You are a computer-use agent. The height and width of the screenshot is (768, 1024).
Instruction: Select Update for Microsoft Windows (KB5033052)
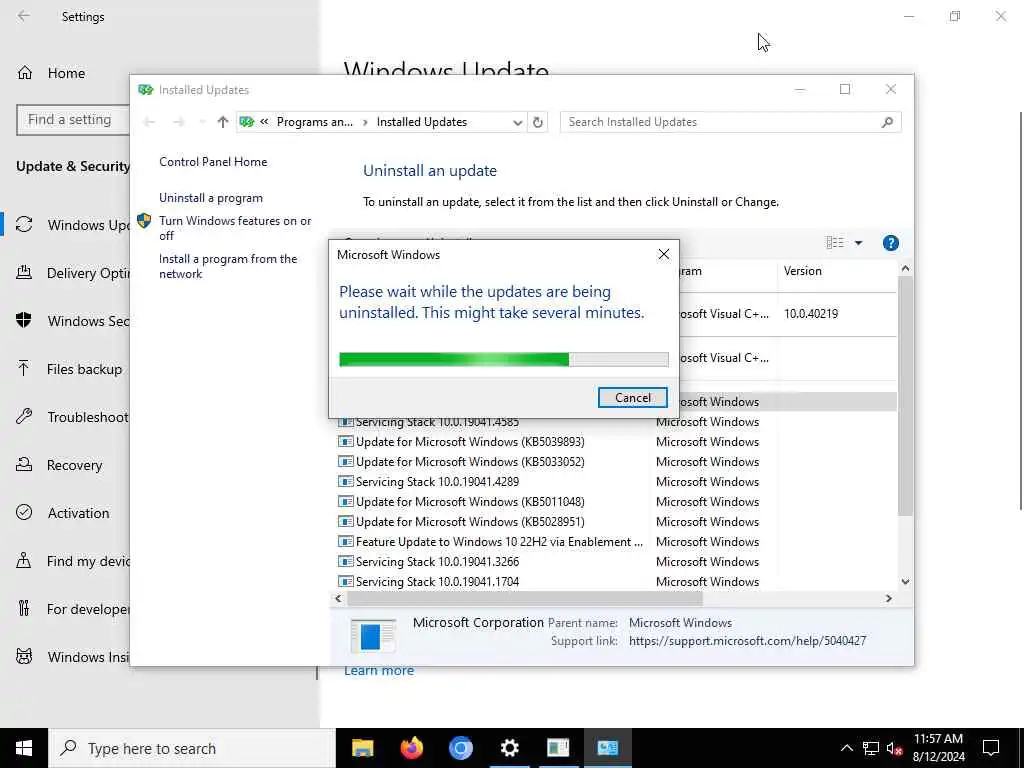tap(470, 462)
